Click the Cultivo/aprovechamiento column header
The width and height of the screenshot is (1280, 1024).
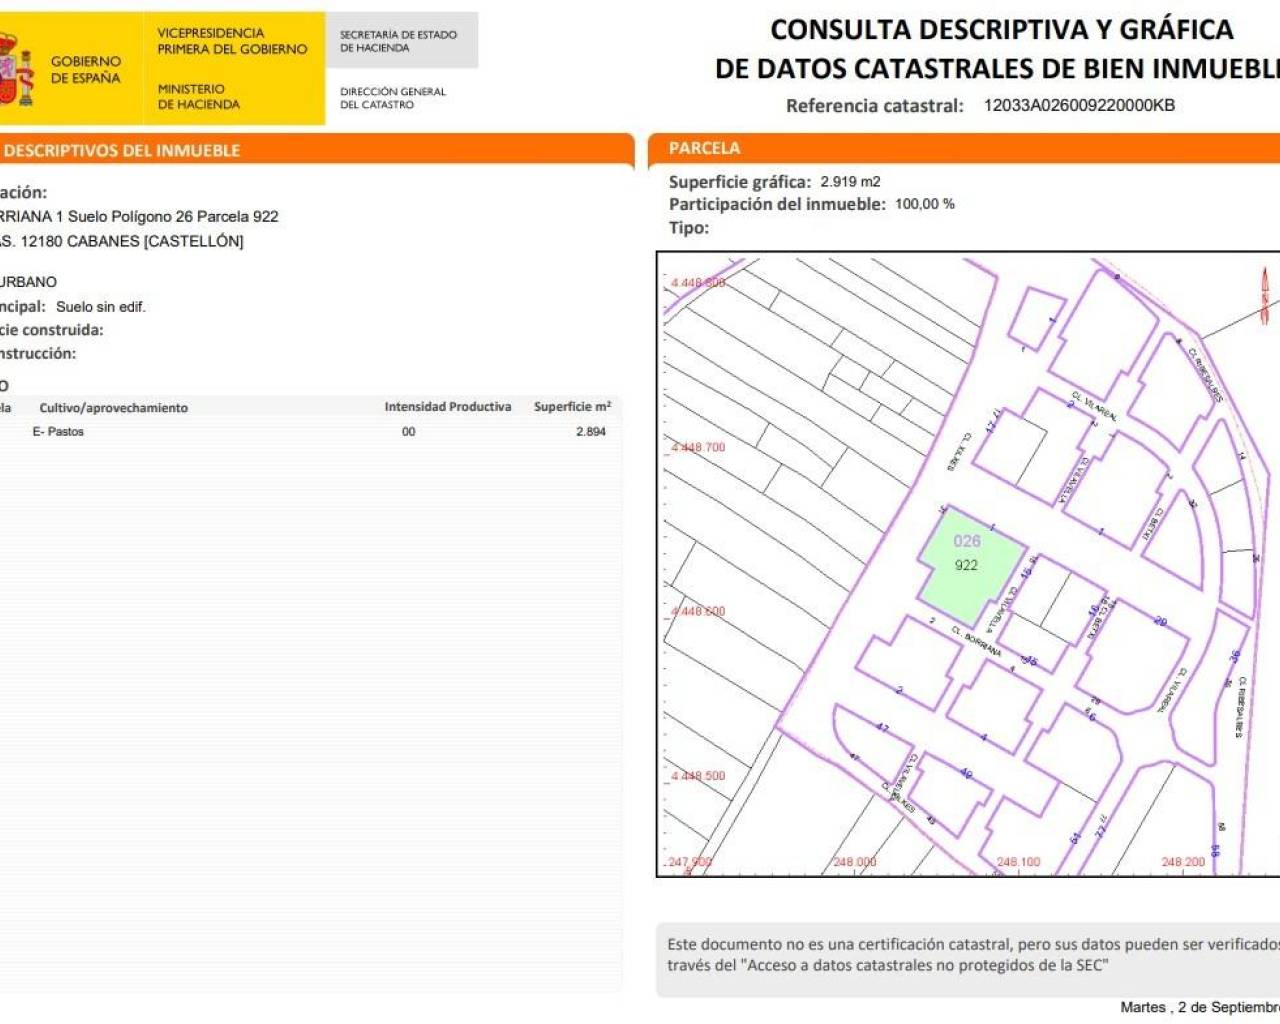tap(113, 408)
